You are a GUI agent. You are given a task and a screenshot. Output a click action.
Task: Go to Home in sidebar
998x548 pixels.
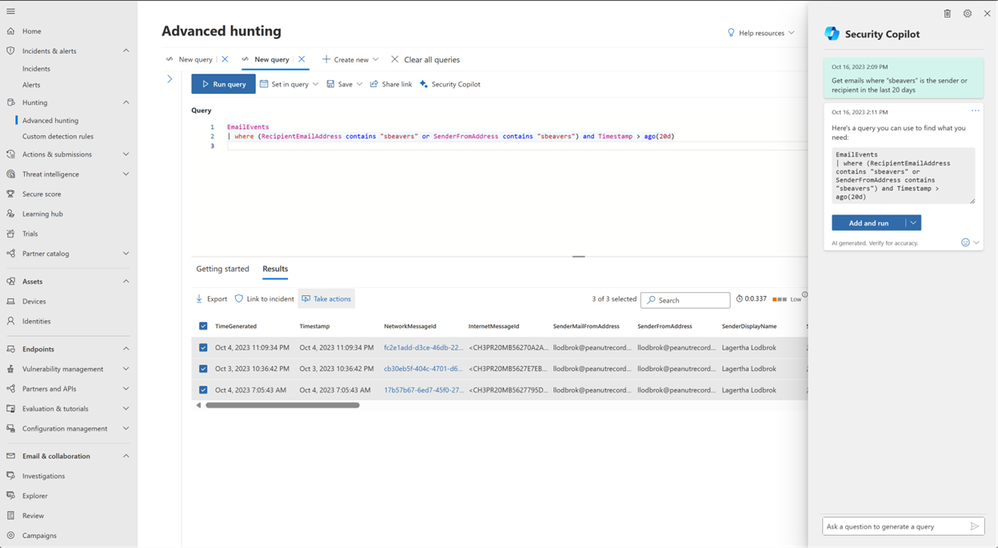(31, 31)
